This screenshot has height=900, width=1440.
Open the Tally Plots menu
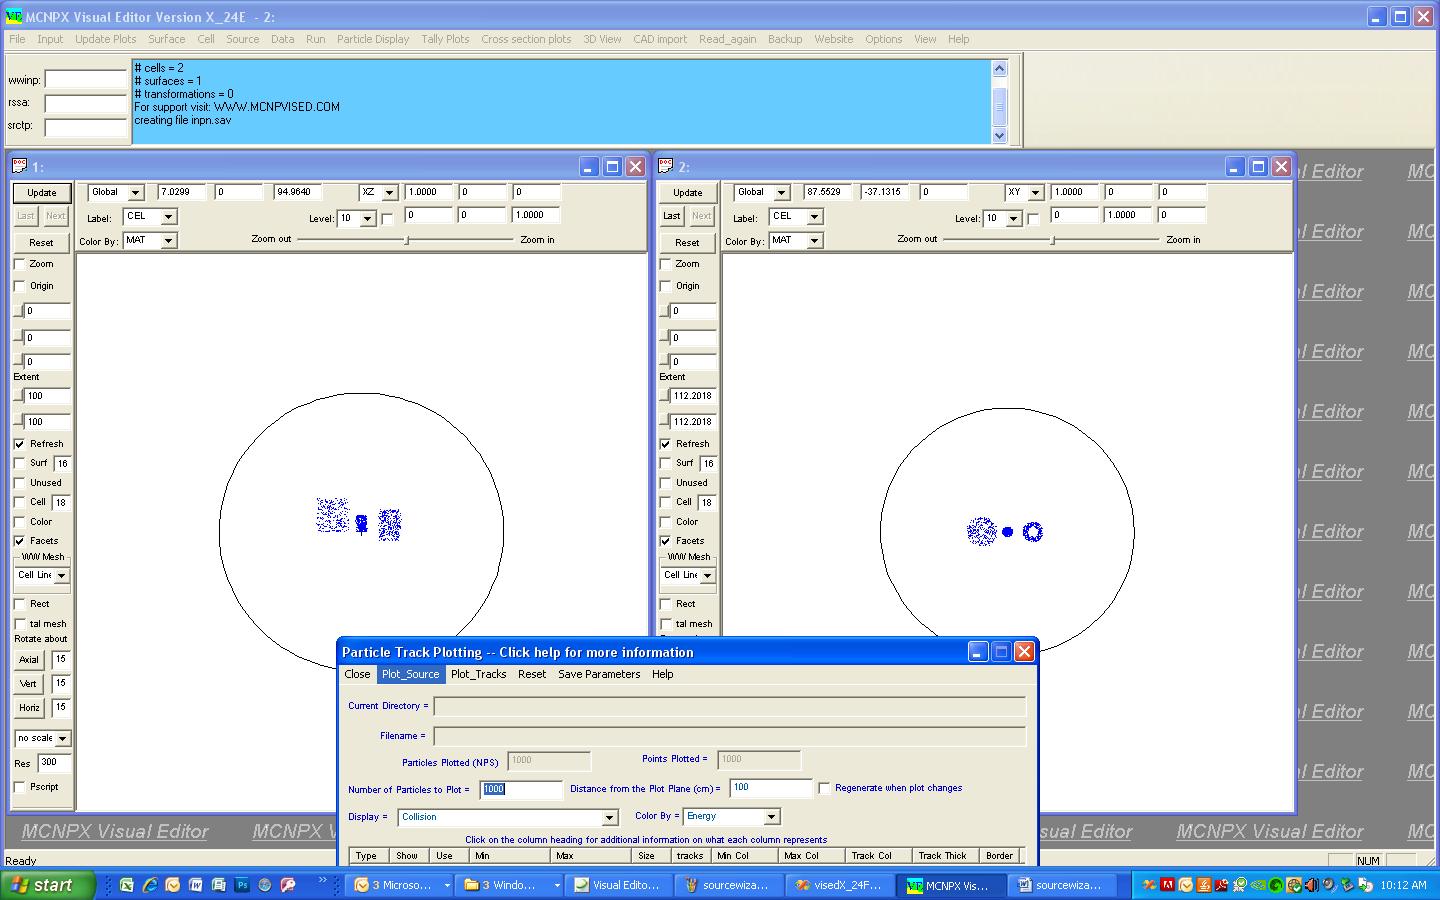[x=445, y=39]
